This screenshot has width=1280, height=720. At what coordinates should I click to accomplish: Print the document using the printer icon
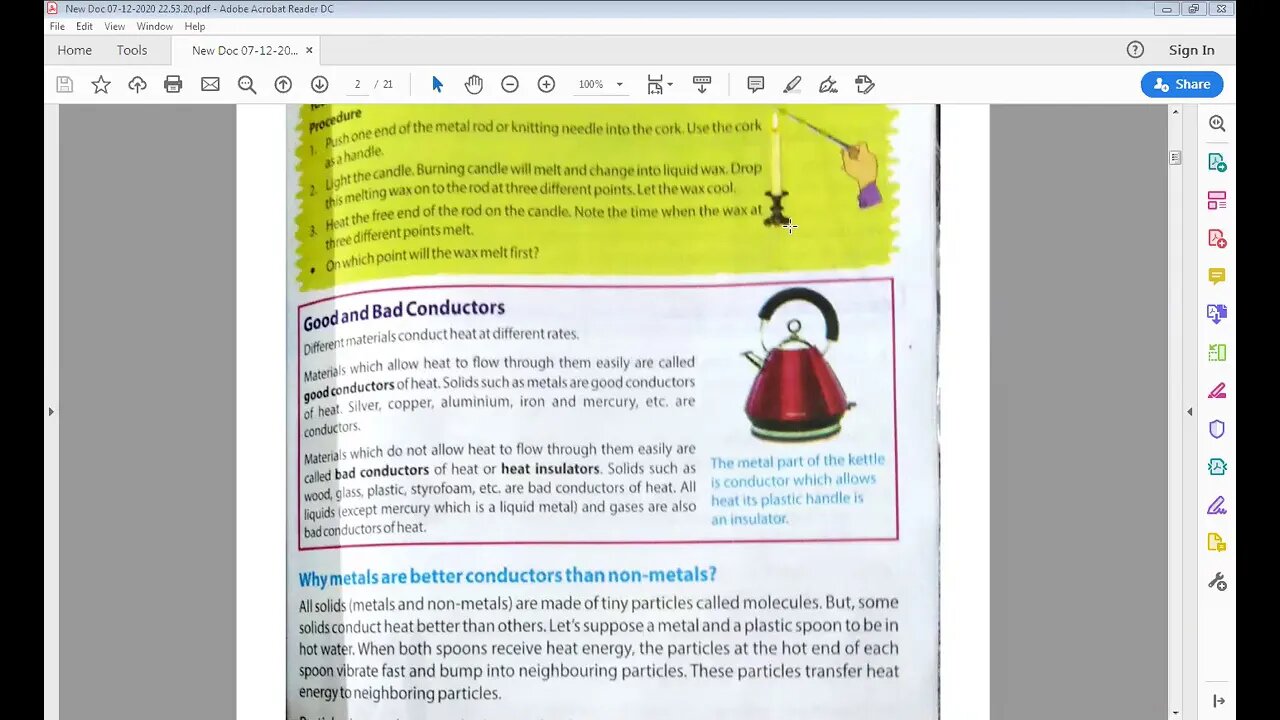[x=173, y=85]
